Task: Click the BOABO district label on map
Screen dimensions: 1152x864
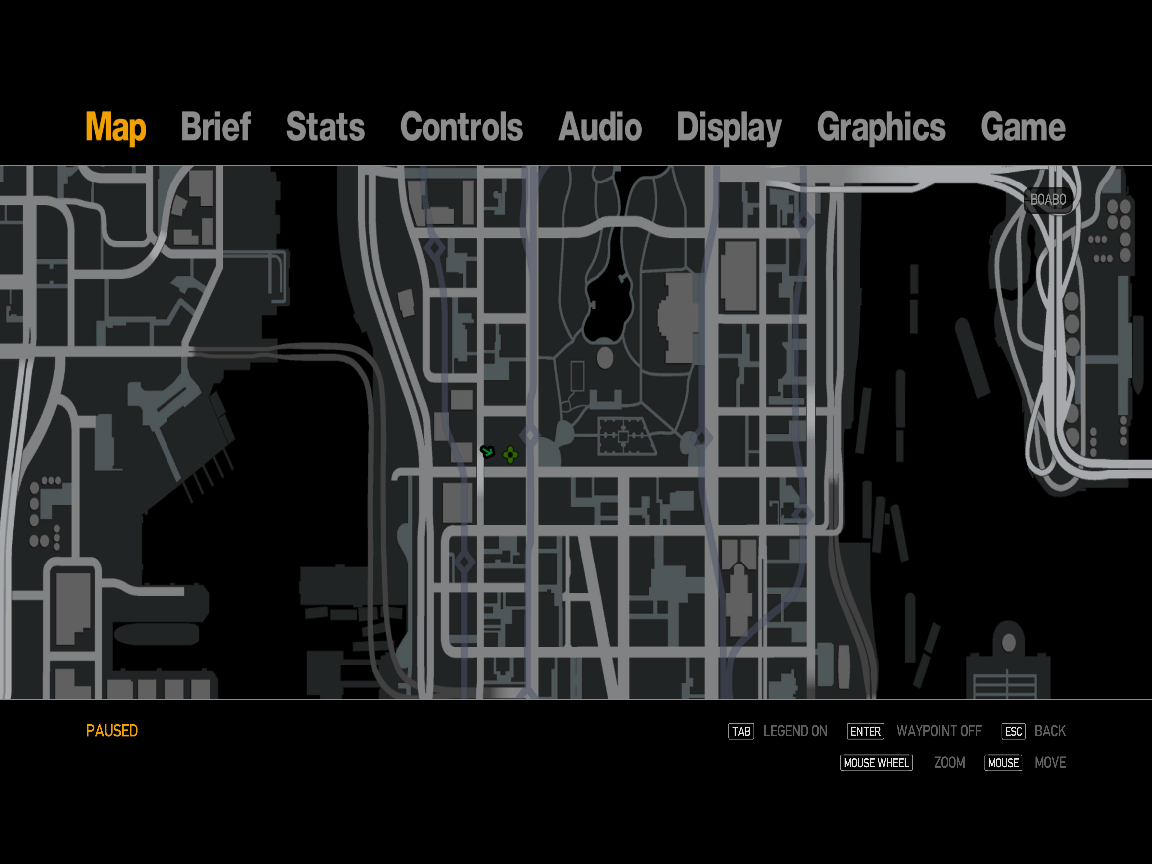Action: coord(1048,200)
